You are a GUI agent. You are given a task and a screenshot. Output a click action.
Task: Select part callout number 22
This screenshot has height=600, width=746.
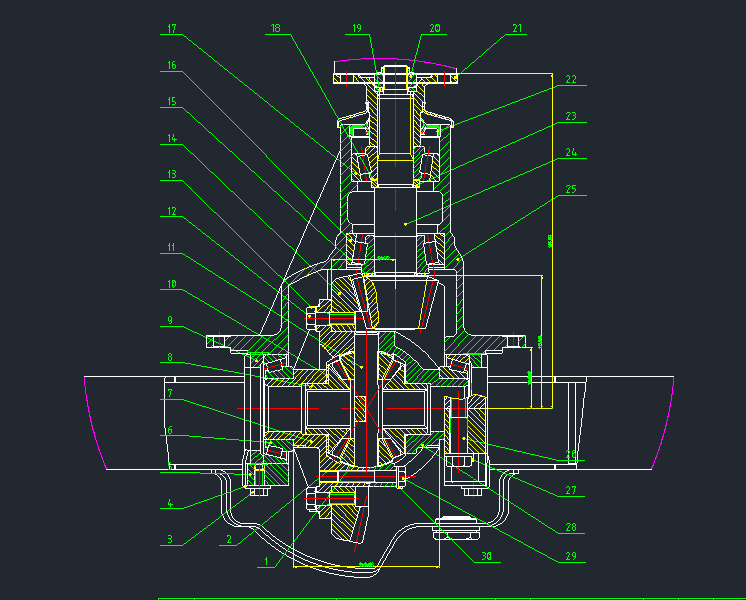571,79
